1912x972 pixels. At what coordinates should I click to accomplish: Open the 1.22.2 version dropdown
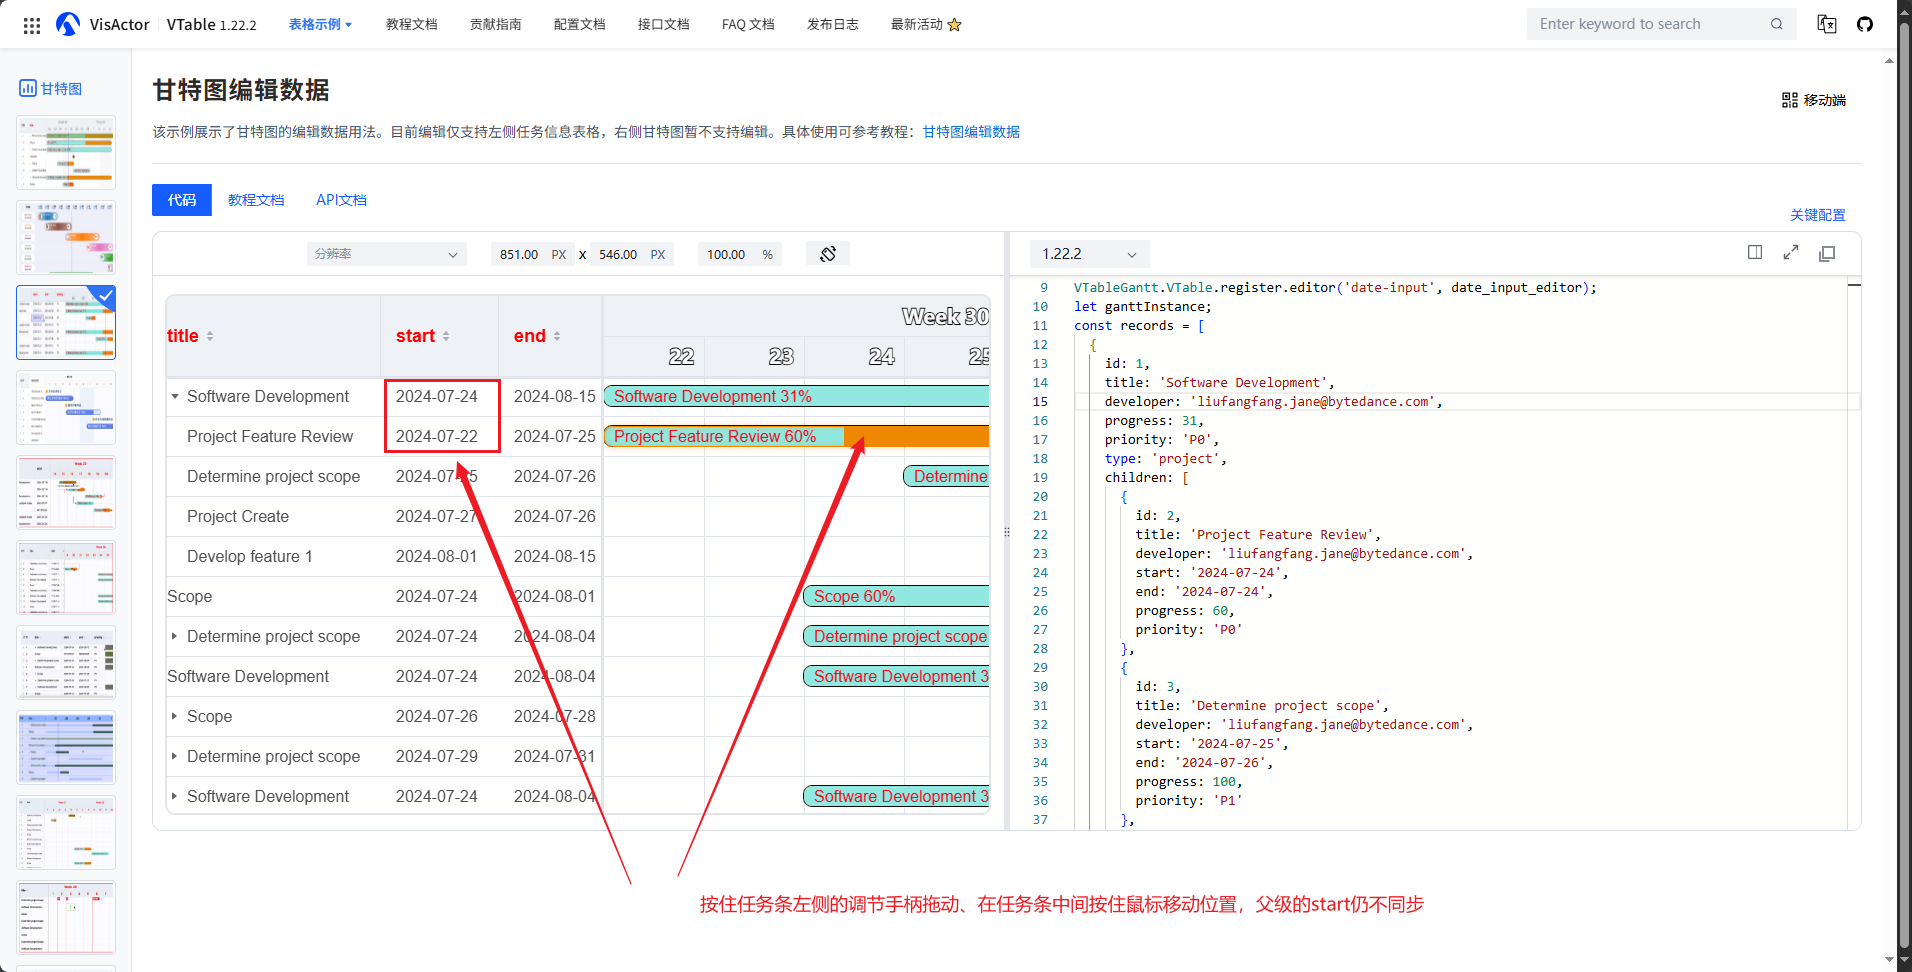[1089, 254]
